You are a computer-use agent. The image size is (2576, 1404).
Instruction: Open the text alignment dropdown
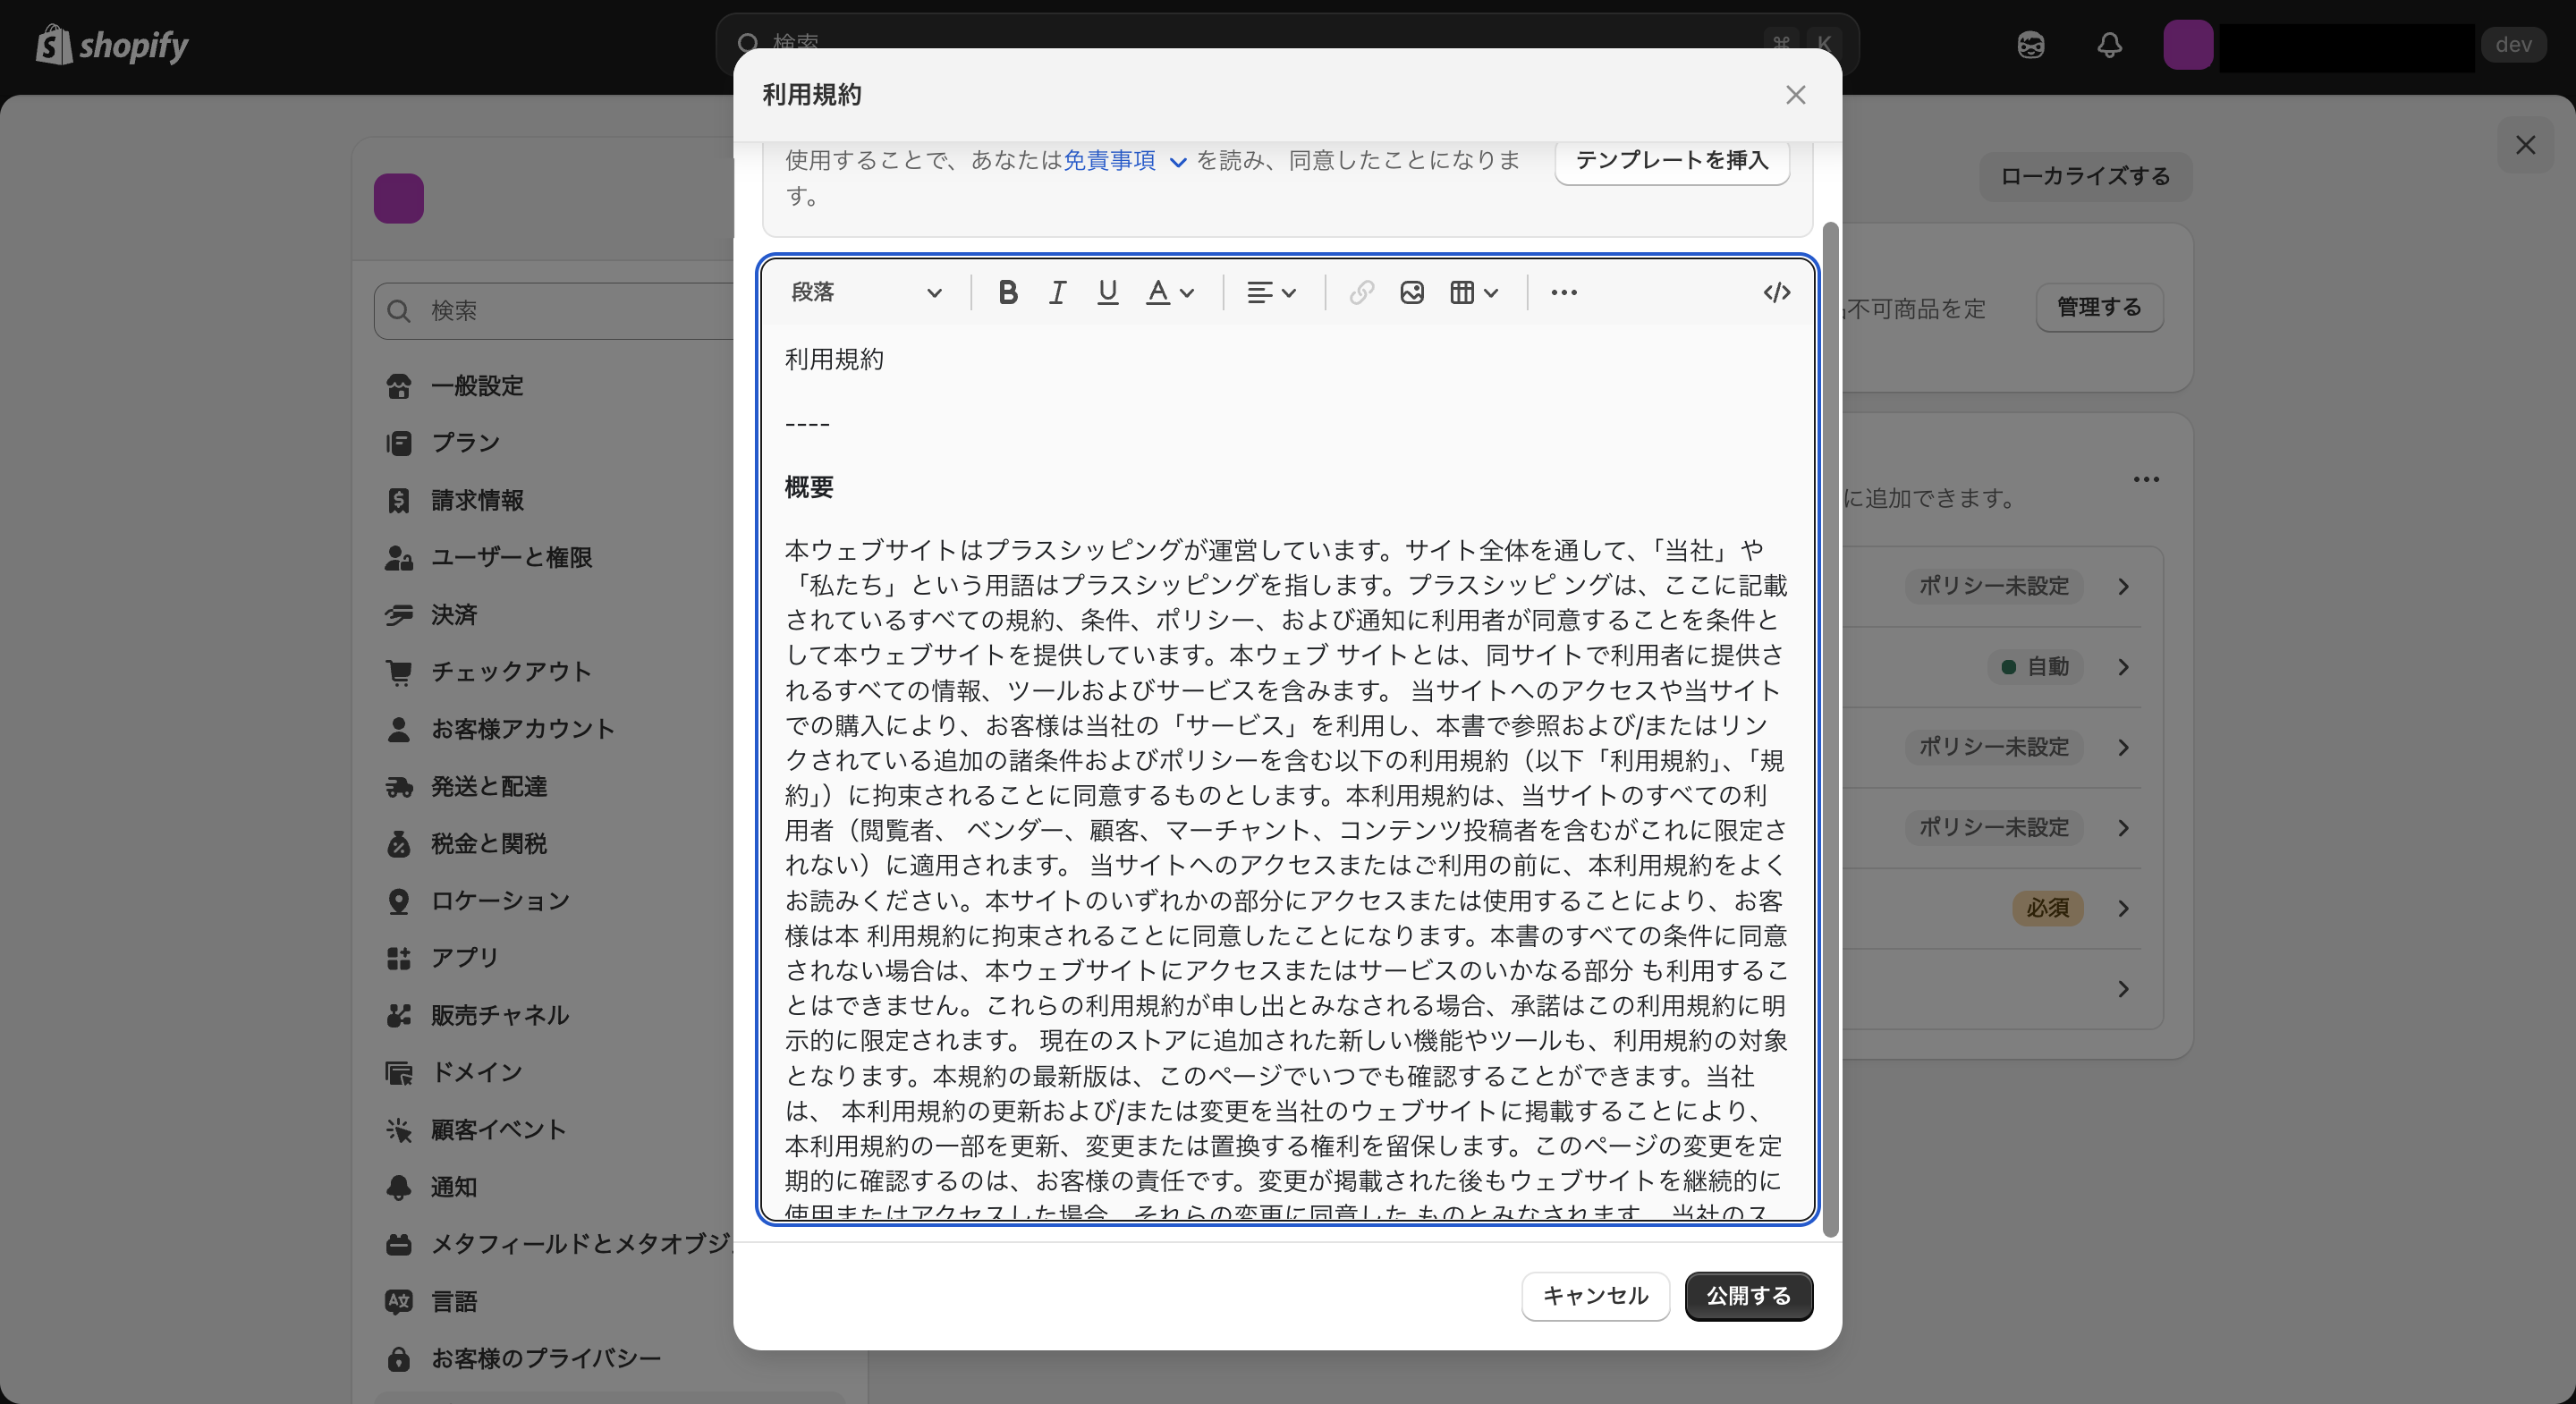tap(1272, 292)
